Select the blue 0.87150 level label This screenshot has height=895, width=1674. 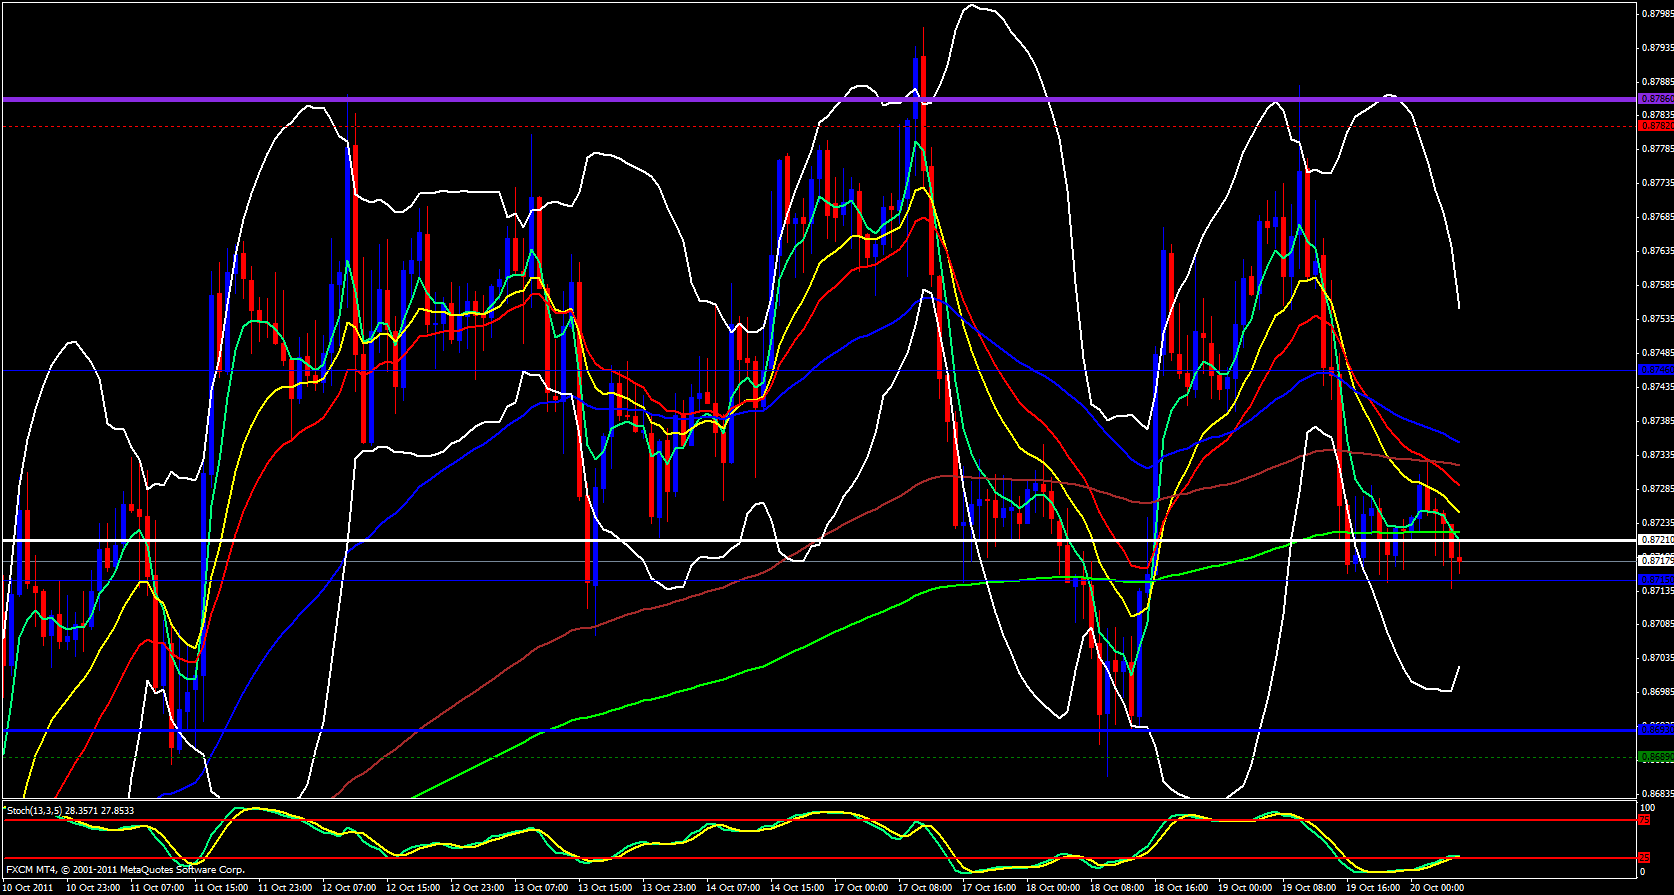point(1655,580)
